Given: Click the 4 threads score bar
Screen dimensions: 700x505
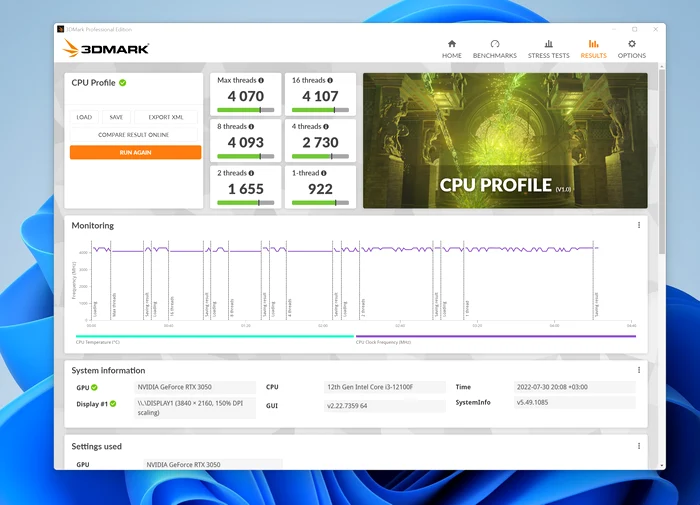Looking at the screenshot, I should point(319,156).
